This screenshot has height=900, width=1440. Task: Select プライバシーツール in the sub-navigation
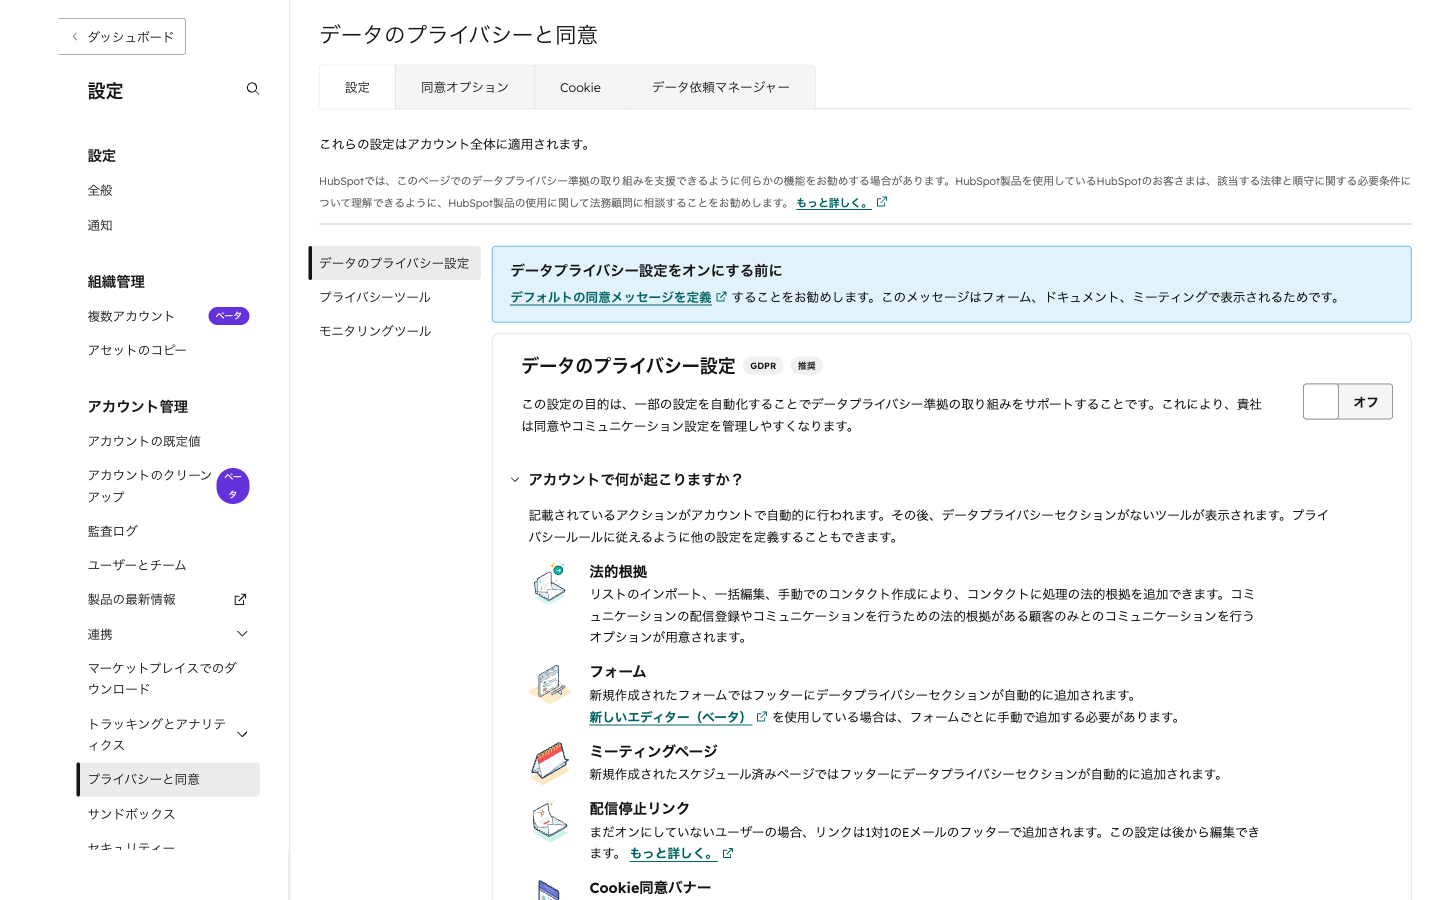click(x=375, y=298)
